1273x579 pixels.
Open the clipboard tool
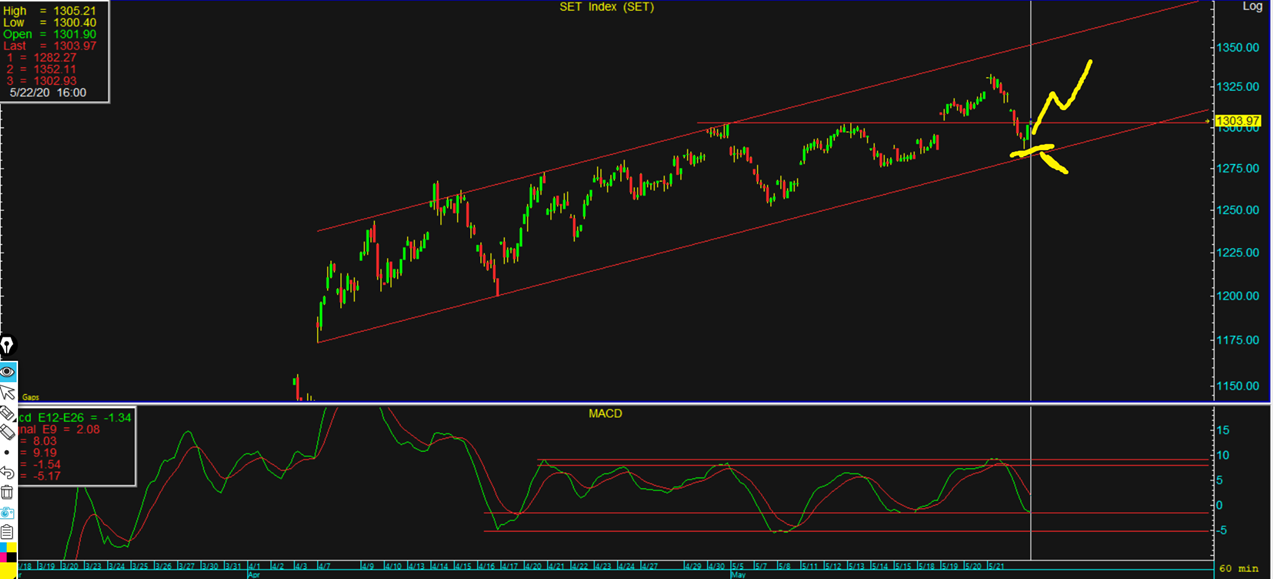coord(7,531)
